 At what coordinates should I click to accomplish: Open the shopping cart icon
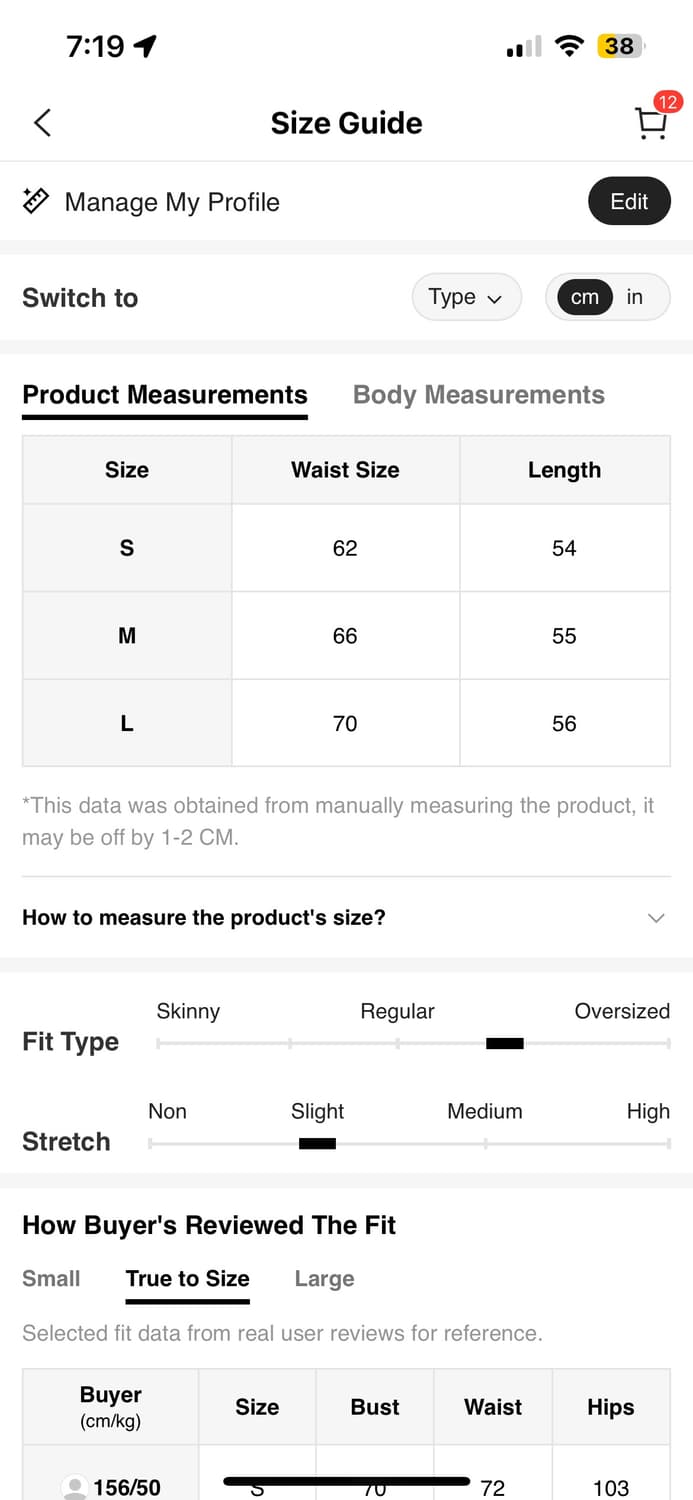651,123
